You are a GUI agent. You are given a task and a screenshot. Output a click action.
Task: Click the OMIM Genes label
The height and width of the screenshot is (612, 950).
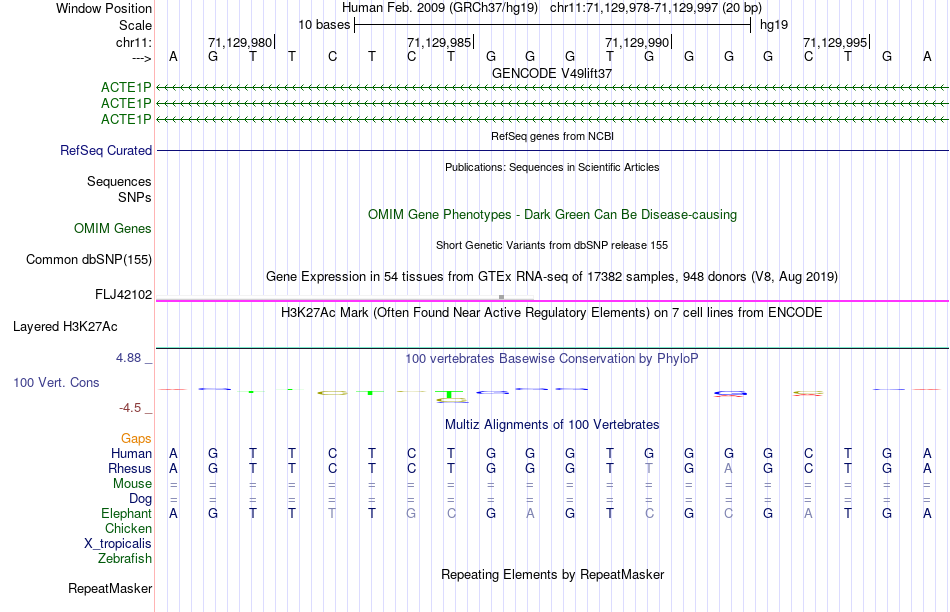pos(113,228)
